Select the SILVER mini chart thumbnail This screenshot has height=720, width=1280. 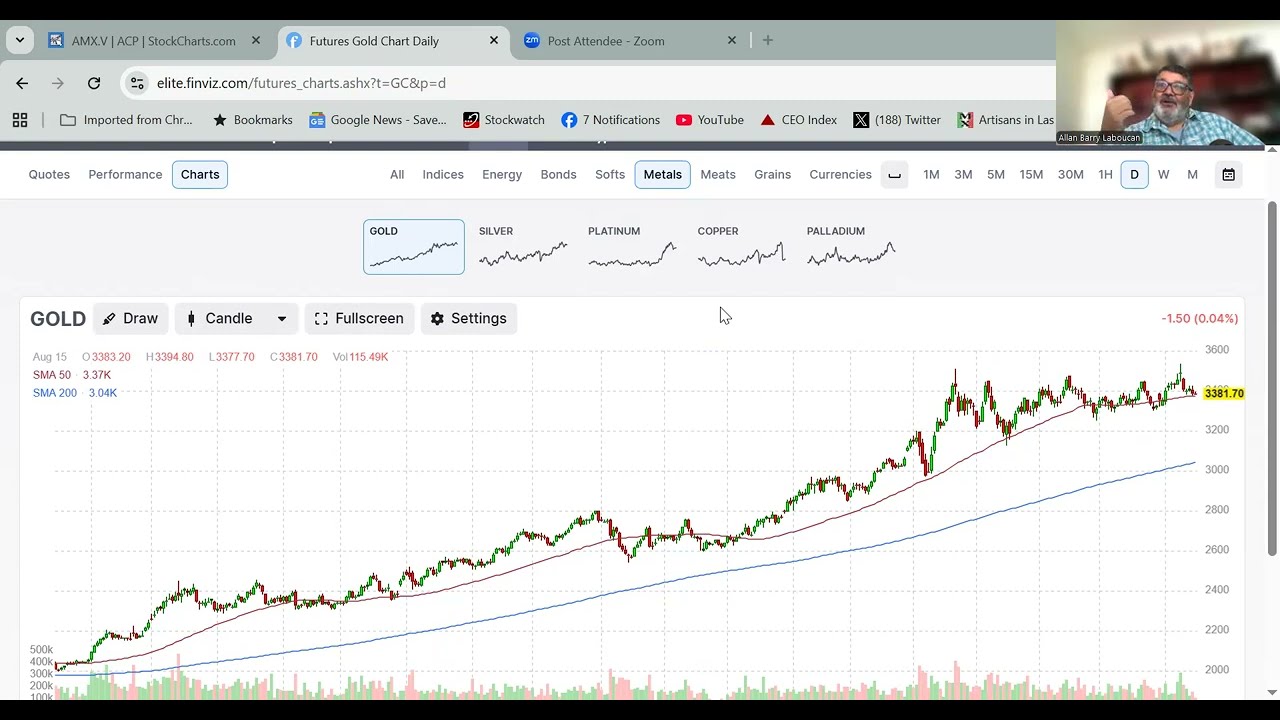click(523, 246)
